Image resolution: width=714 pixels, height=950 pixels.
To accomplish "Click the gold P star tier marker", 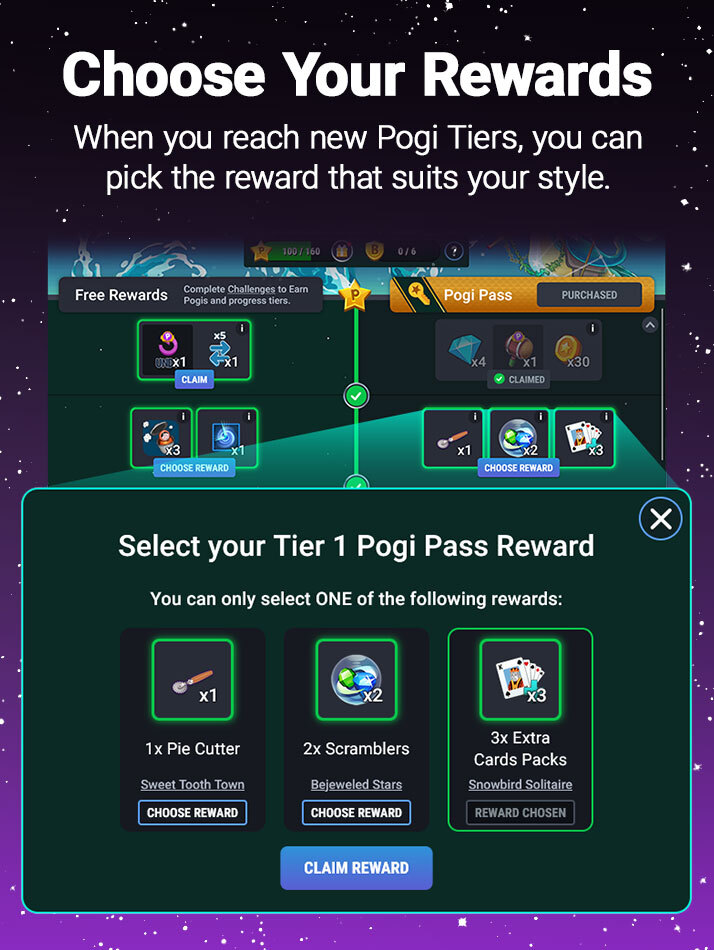I will point(355,296).
